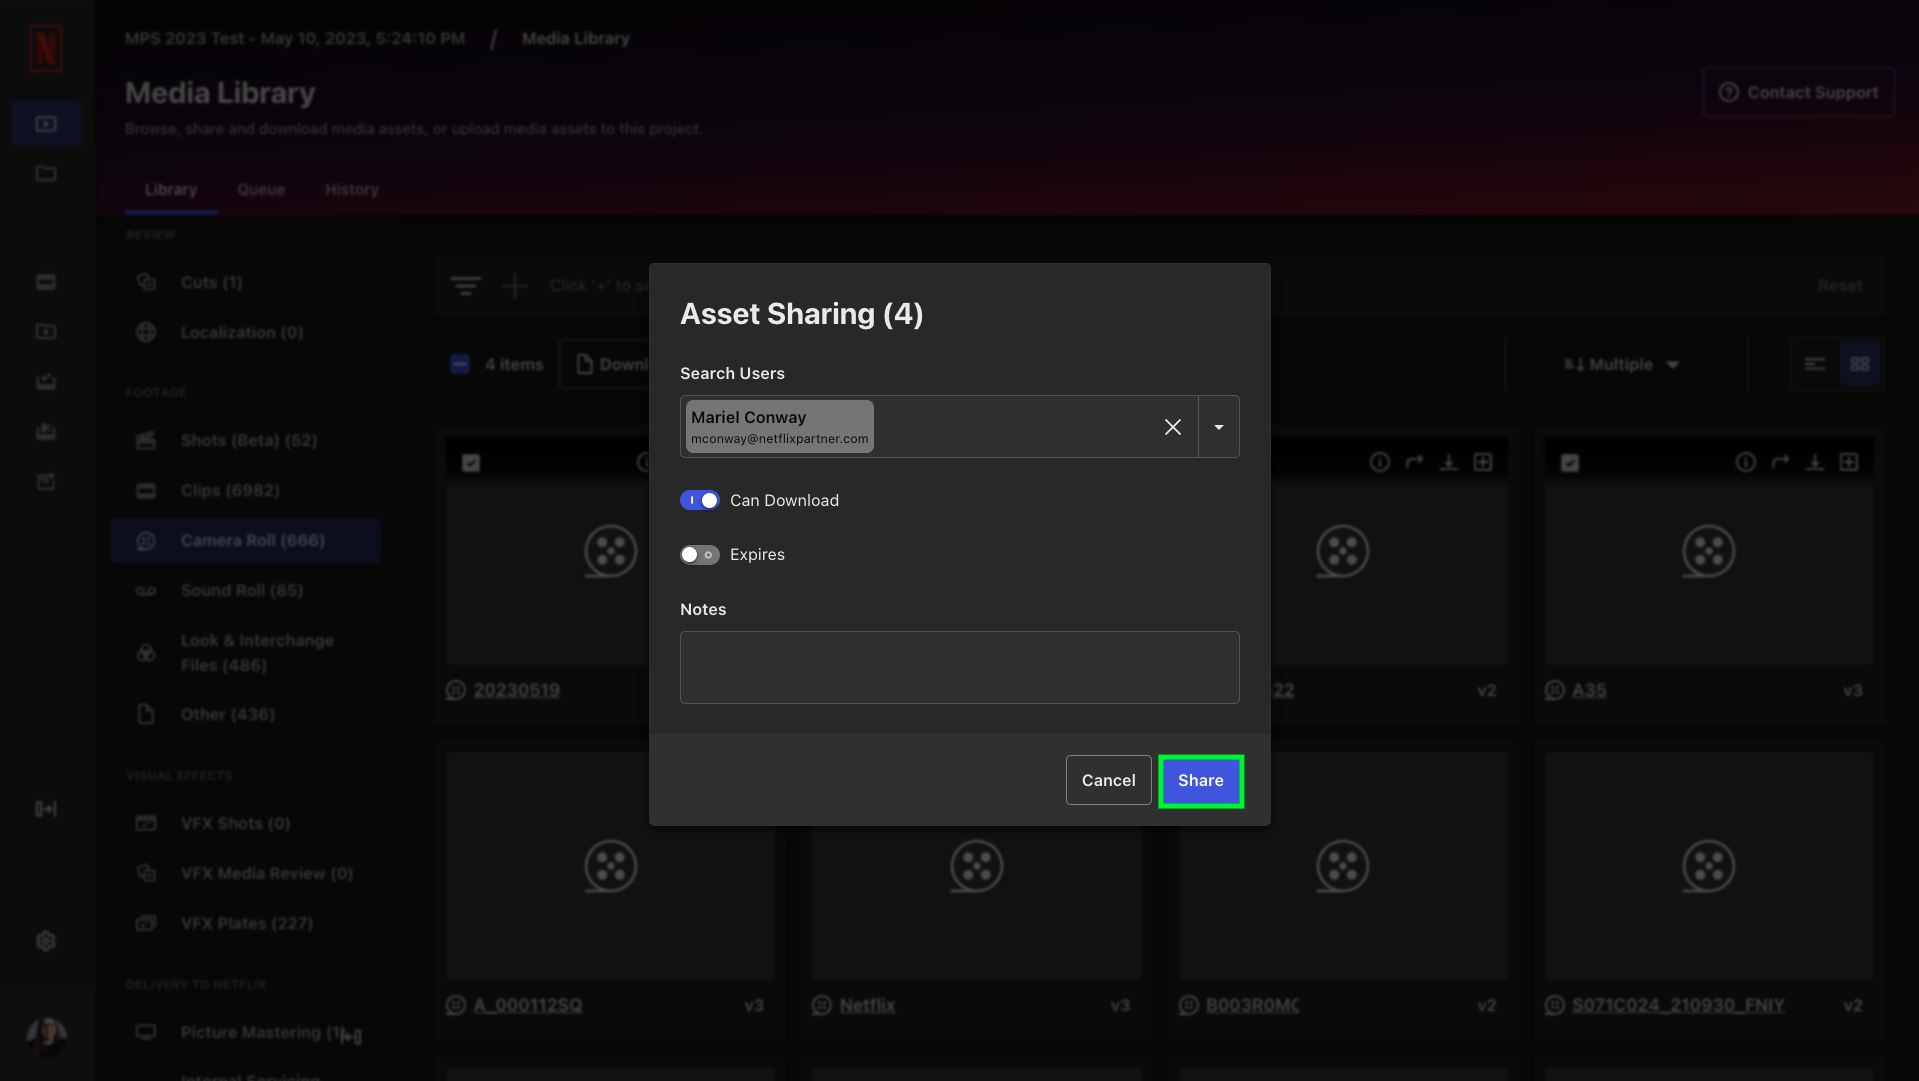Select the Library tab
The height and width of the screenshot is (1081, 1919).
171,189
